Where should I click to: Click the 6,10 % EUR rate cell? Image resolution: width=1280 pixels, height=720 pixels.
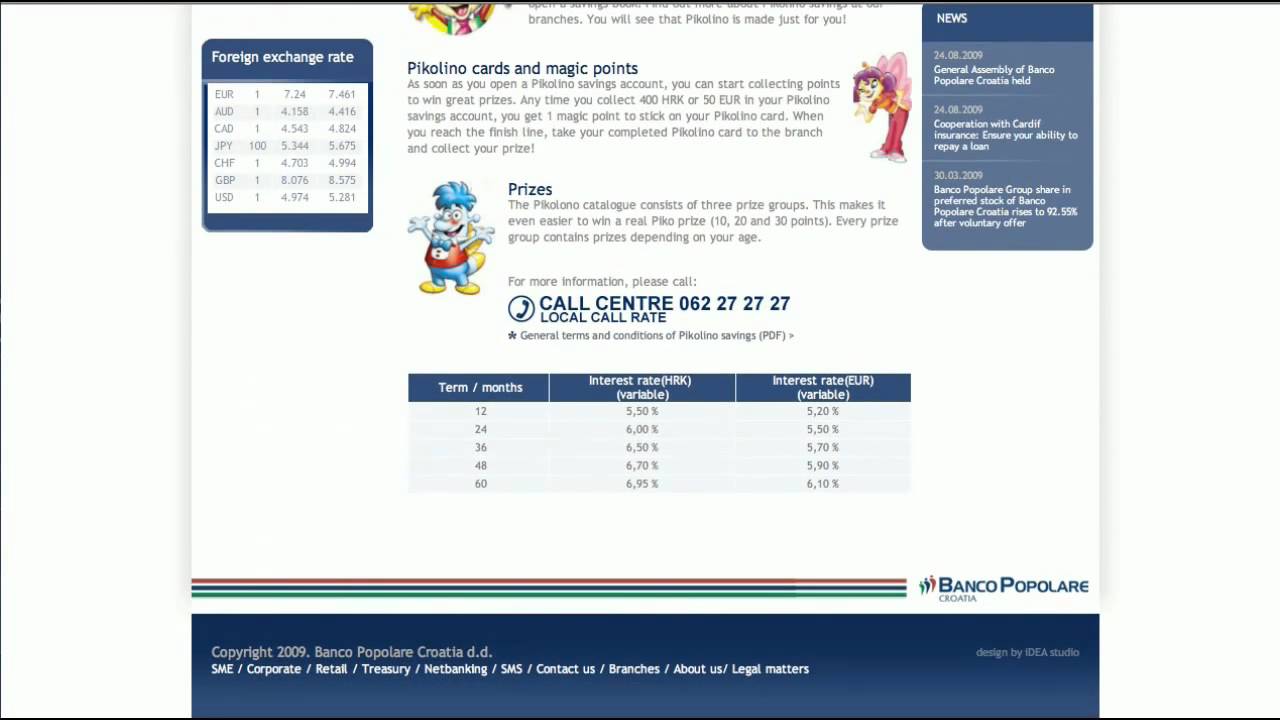pyautogui.click(x=823, y=484)
